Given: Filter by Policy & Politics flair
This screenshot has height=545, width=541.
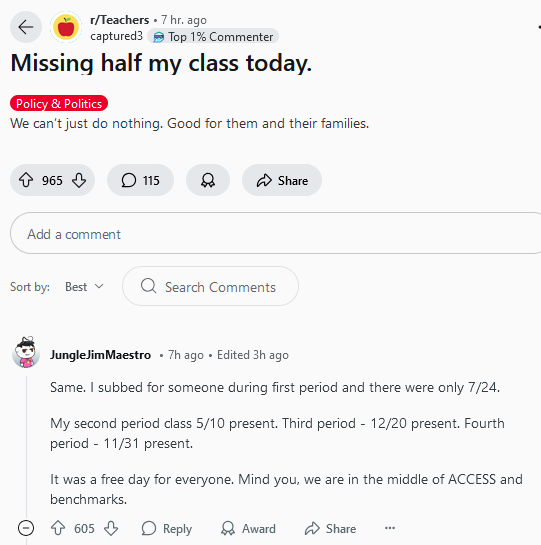Looking at the screenshot, I should (x=59, y=103).
